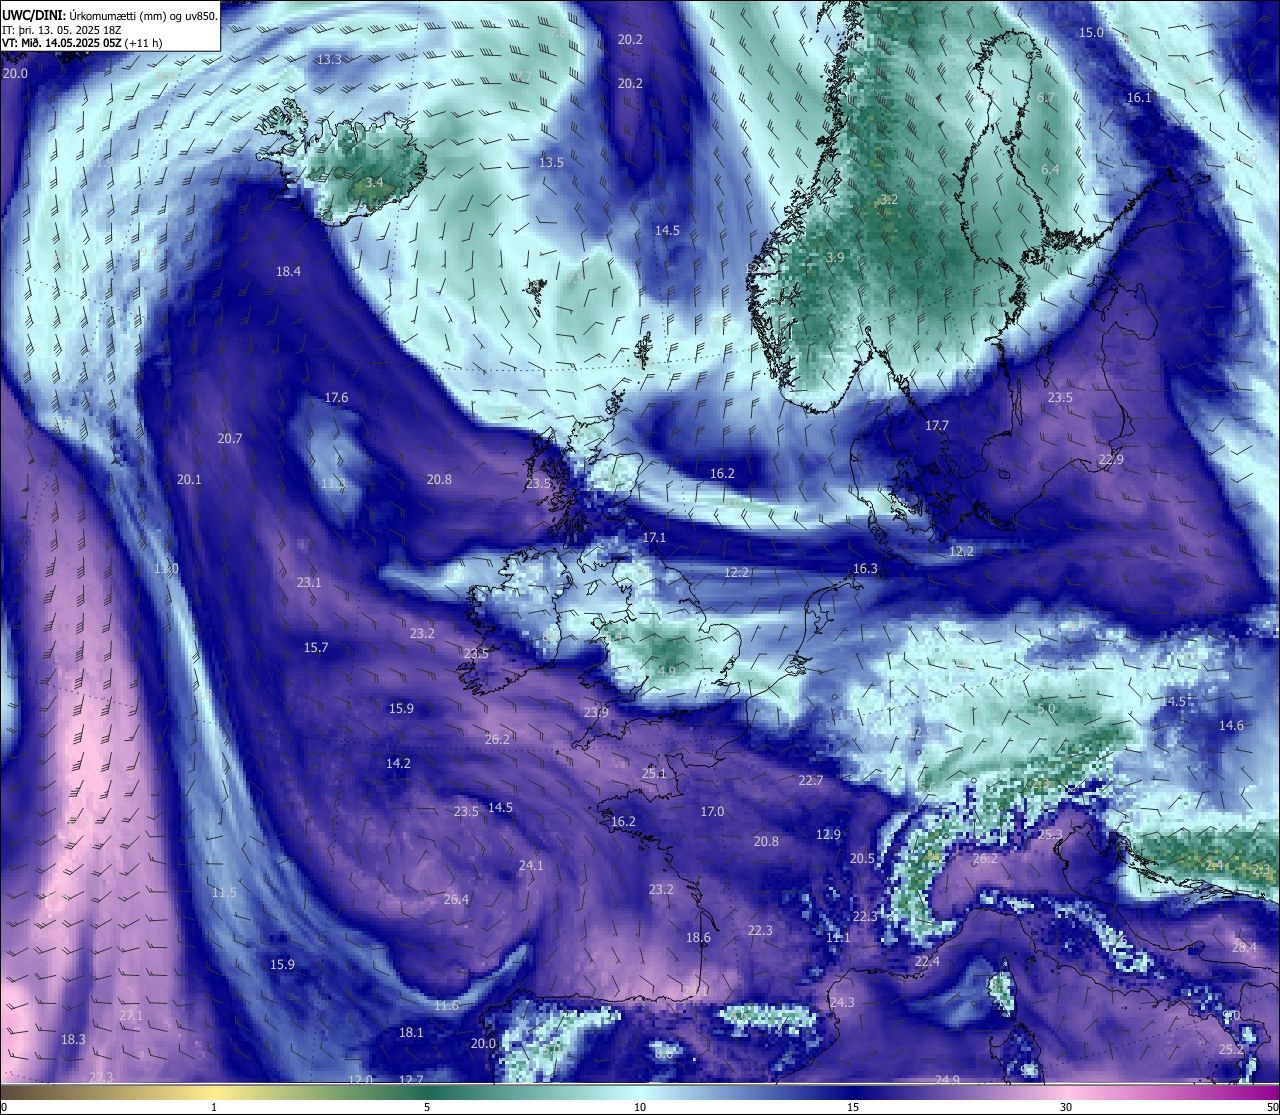
Task: Click the 14.2 value on the map
Action: 398,763
